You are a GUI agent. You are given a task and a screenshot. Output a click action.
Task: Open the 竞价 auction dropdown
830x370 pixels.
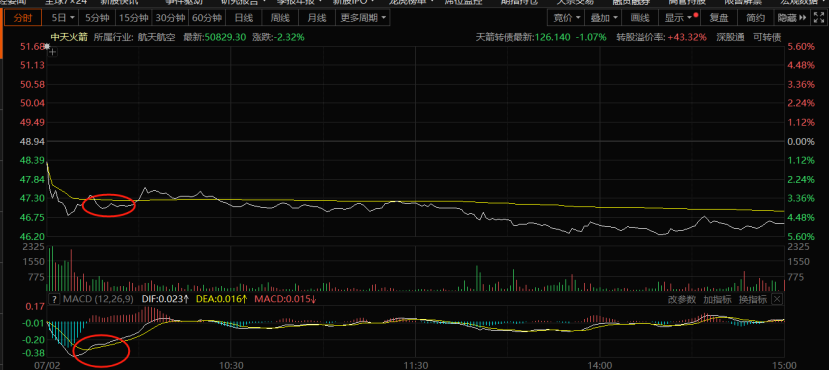coord(566,18)
